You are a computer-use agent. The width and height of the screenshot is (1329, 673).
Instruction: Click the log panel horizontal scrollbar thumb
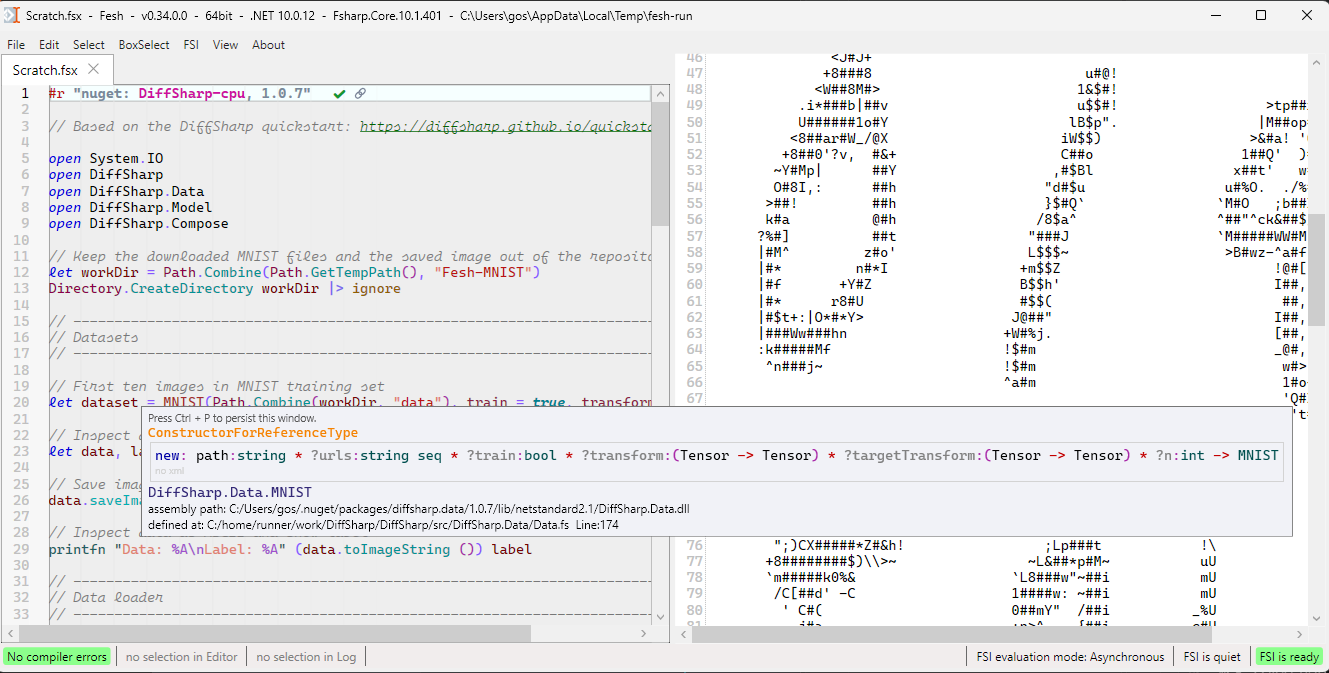pos(950,633)
